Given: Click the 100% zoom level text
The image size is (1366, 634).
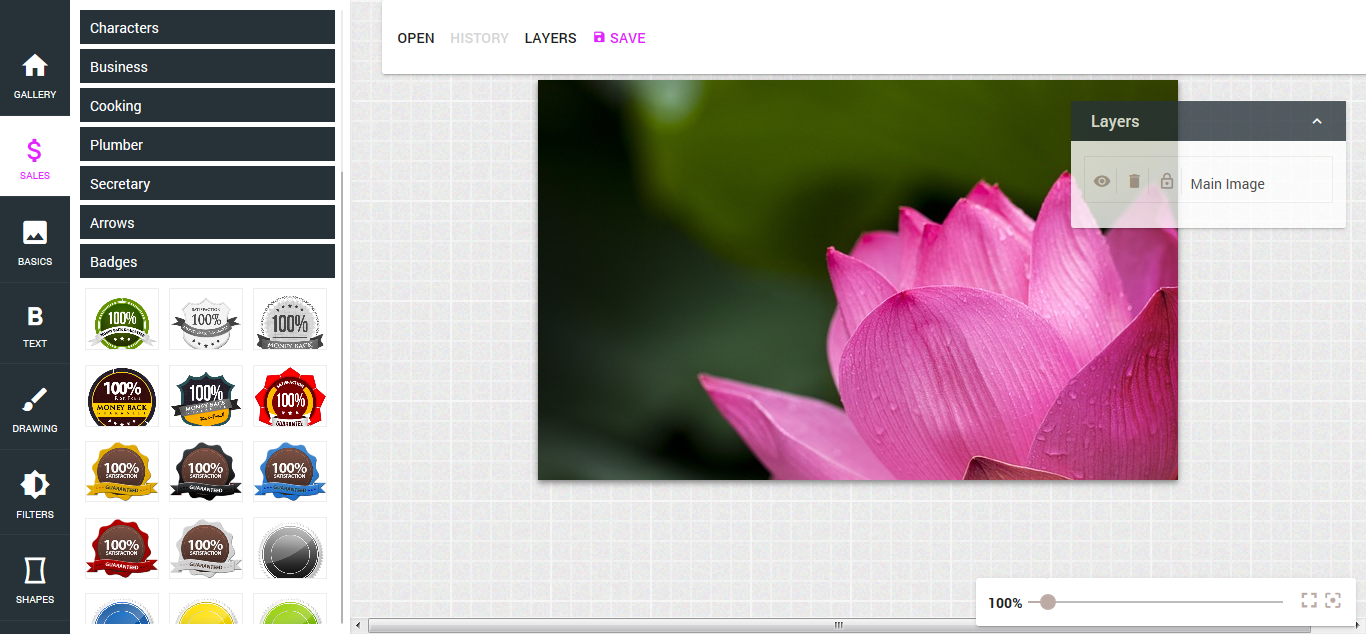Looking at the screenshot, I should pos(1005,603).
